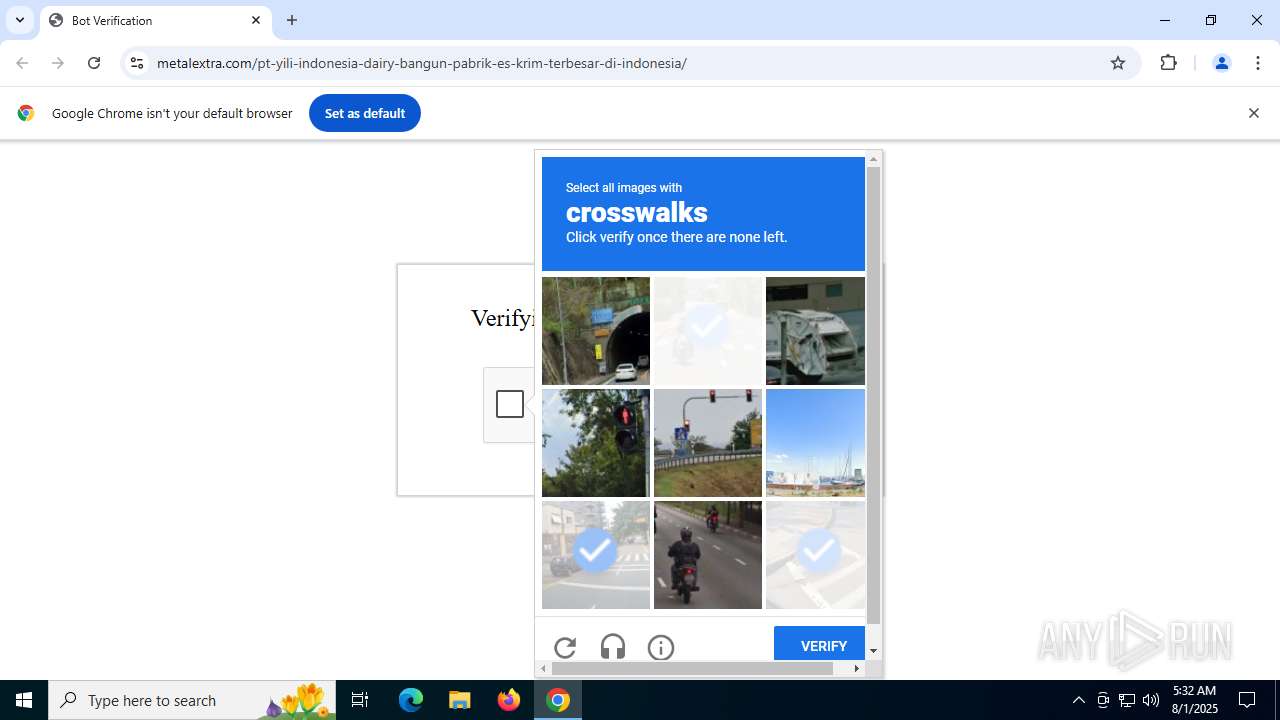Open Chrome extensions puzzle icon
The height and width of the screenshot is (720, 1280).
(1168, 63)
